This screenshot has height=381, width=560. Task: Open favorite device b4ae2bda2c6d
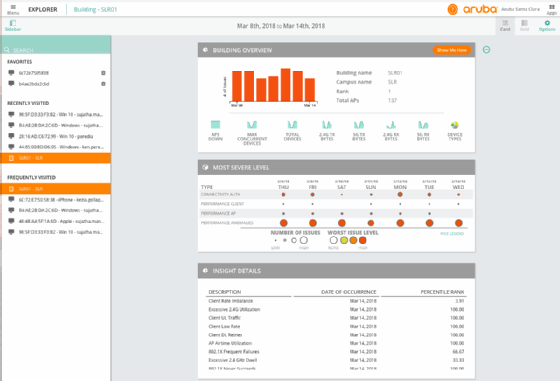point(34,84)
